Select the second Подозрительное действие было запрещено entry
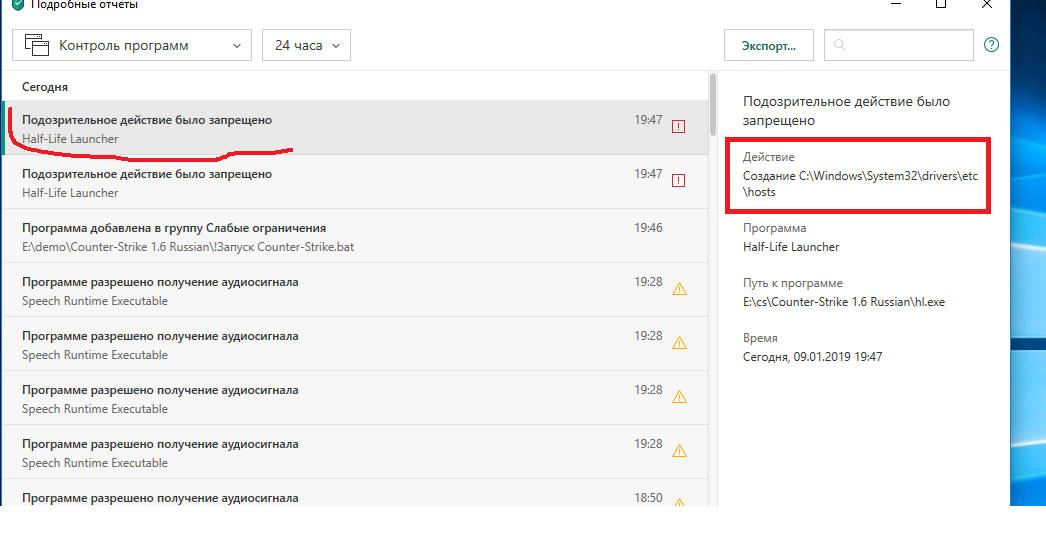The width and height of the screenshot is (1046, 540). pyautogui.click(x=356, y=182)
